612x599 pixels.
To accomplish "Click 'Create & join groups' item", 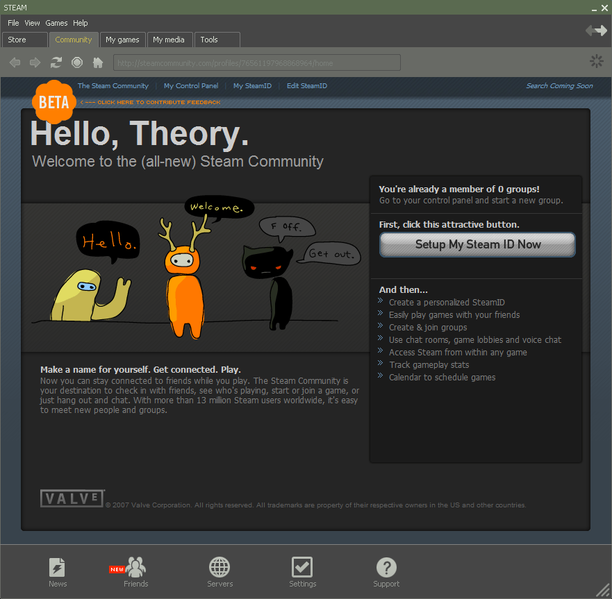I will (x=428, y=327).
